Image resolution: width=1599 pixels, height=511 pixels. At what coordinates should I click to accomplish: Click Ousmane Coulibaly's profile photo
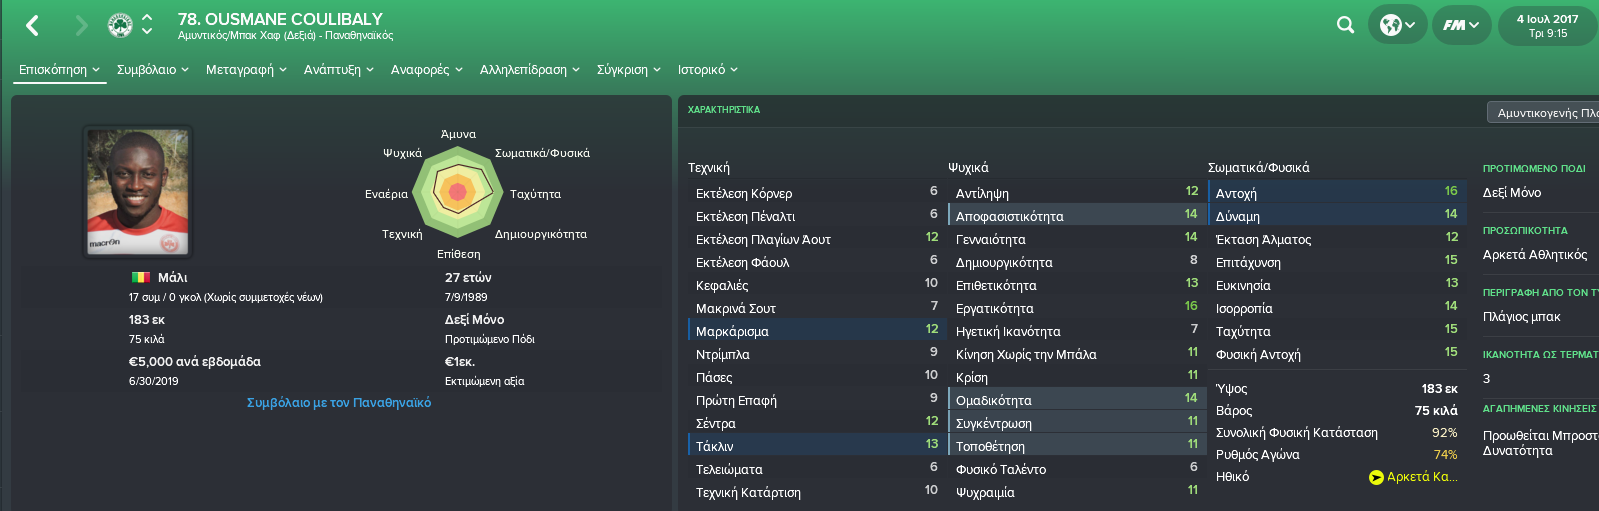click(137, 191)
